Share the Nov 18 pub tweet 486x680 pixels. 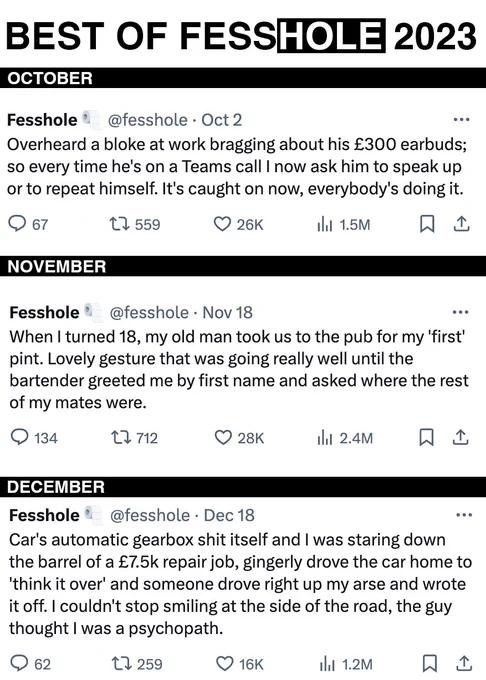(460, 437)
